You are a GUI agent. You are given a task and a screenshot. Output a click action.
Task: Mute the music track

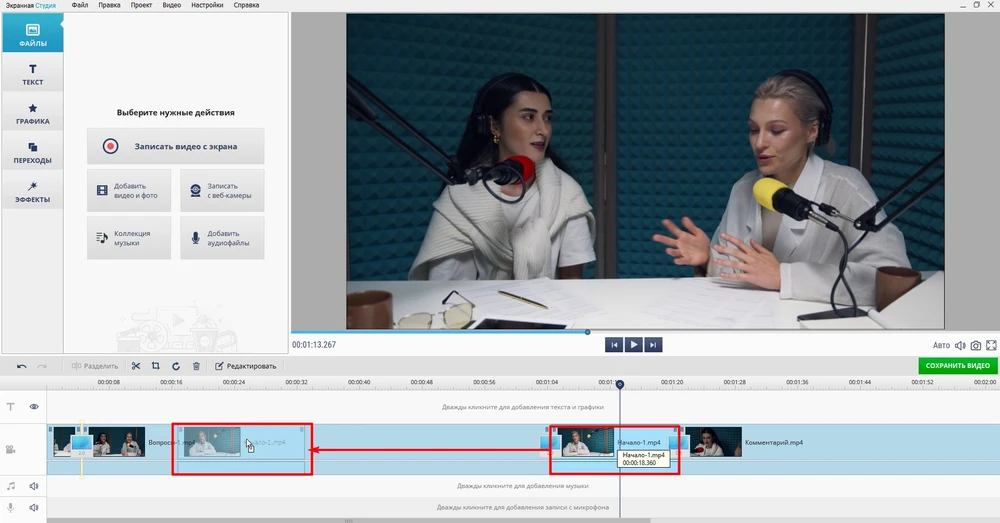[x=34, y=486]
